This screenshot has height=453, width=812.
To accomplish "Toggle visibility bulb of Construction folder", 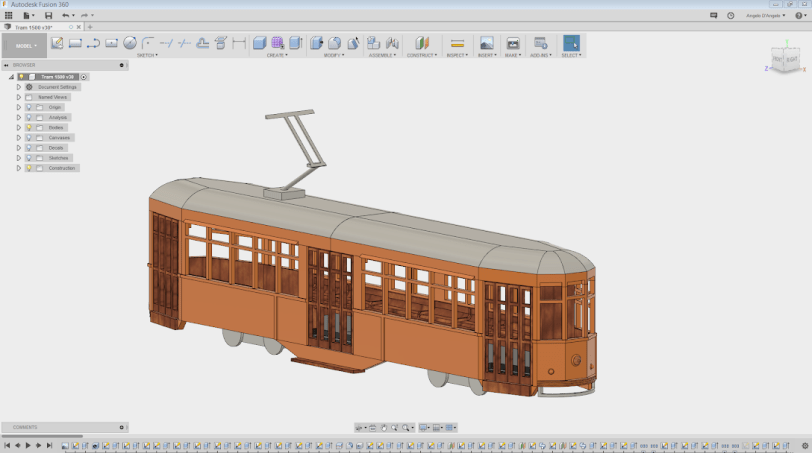I will (29, 168).
